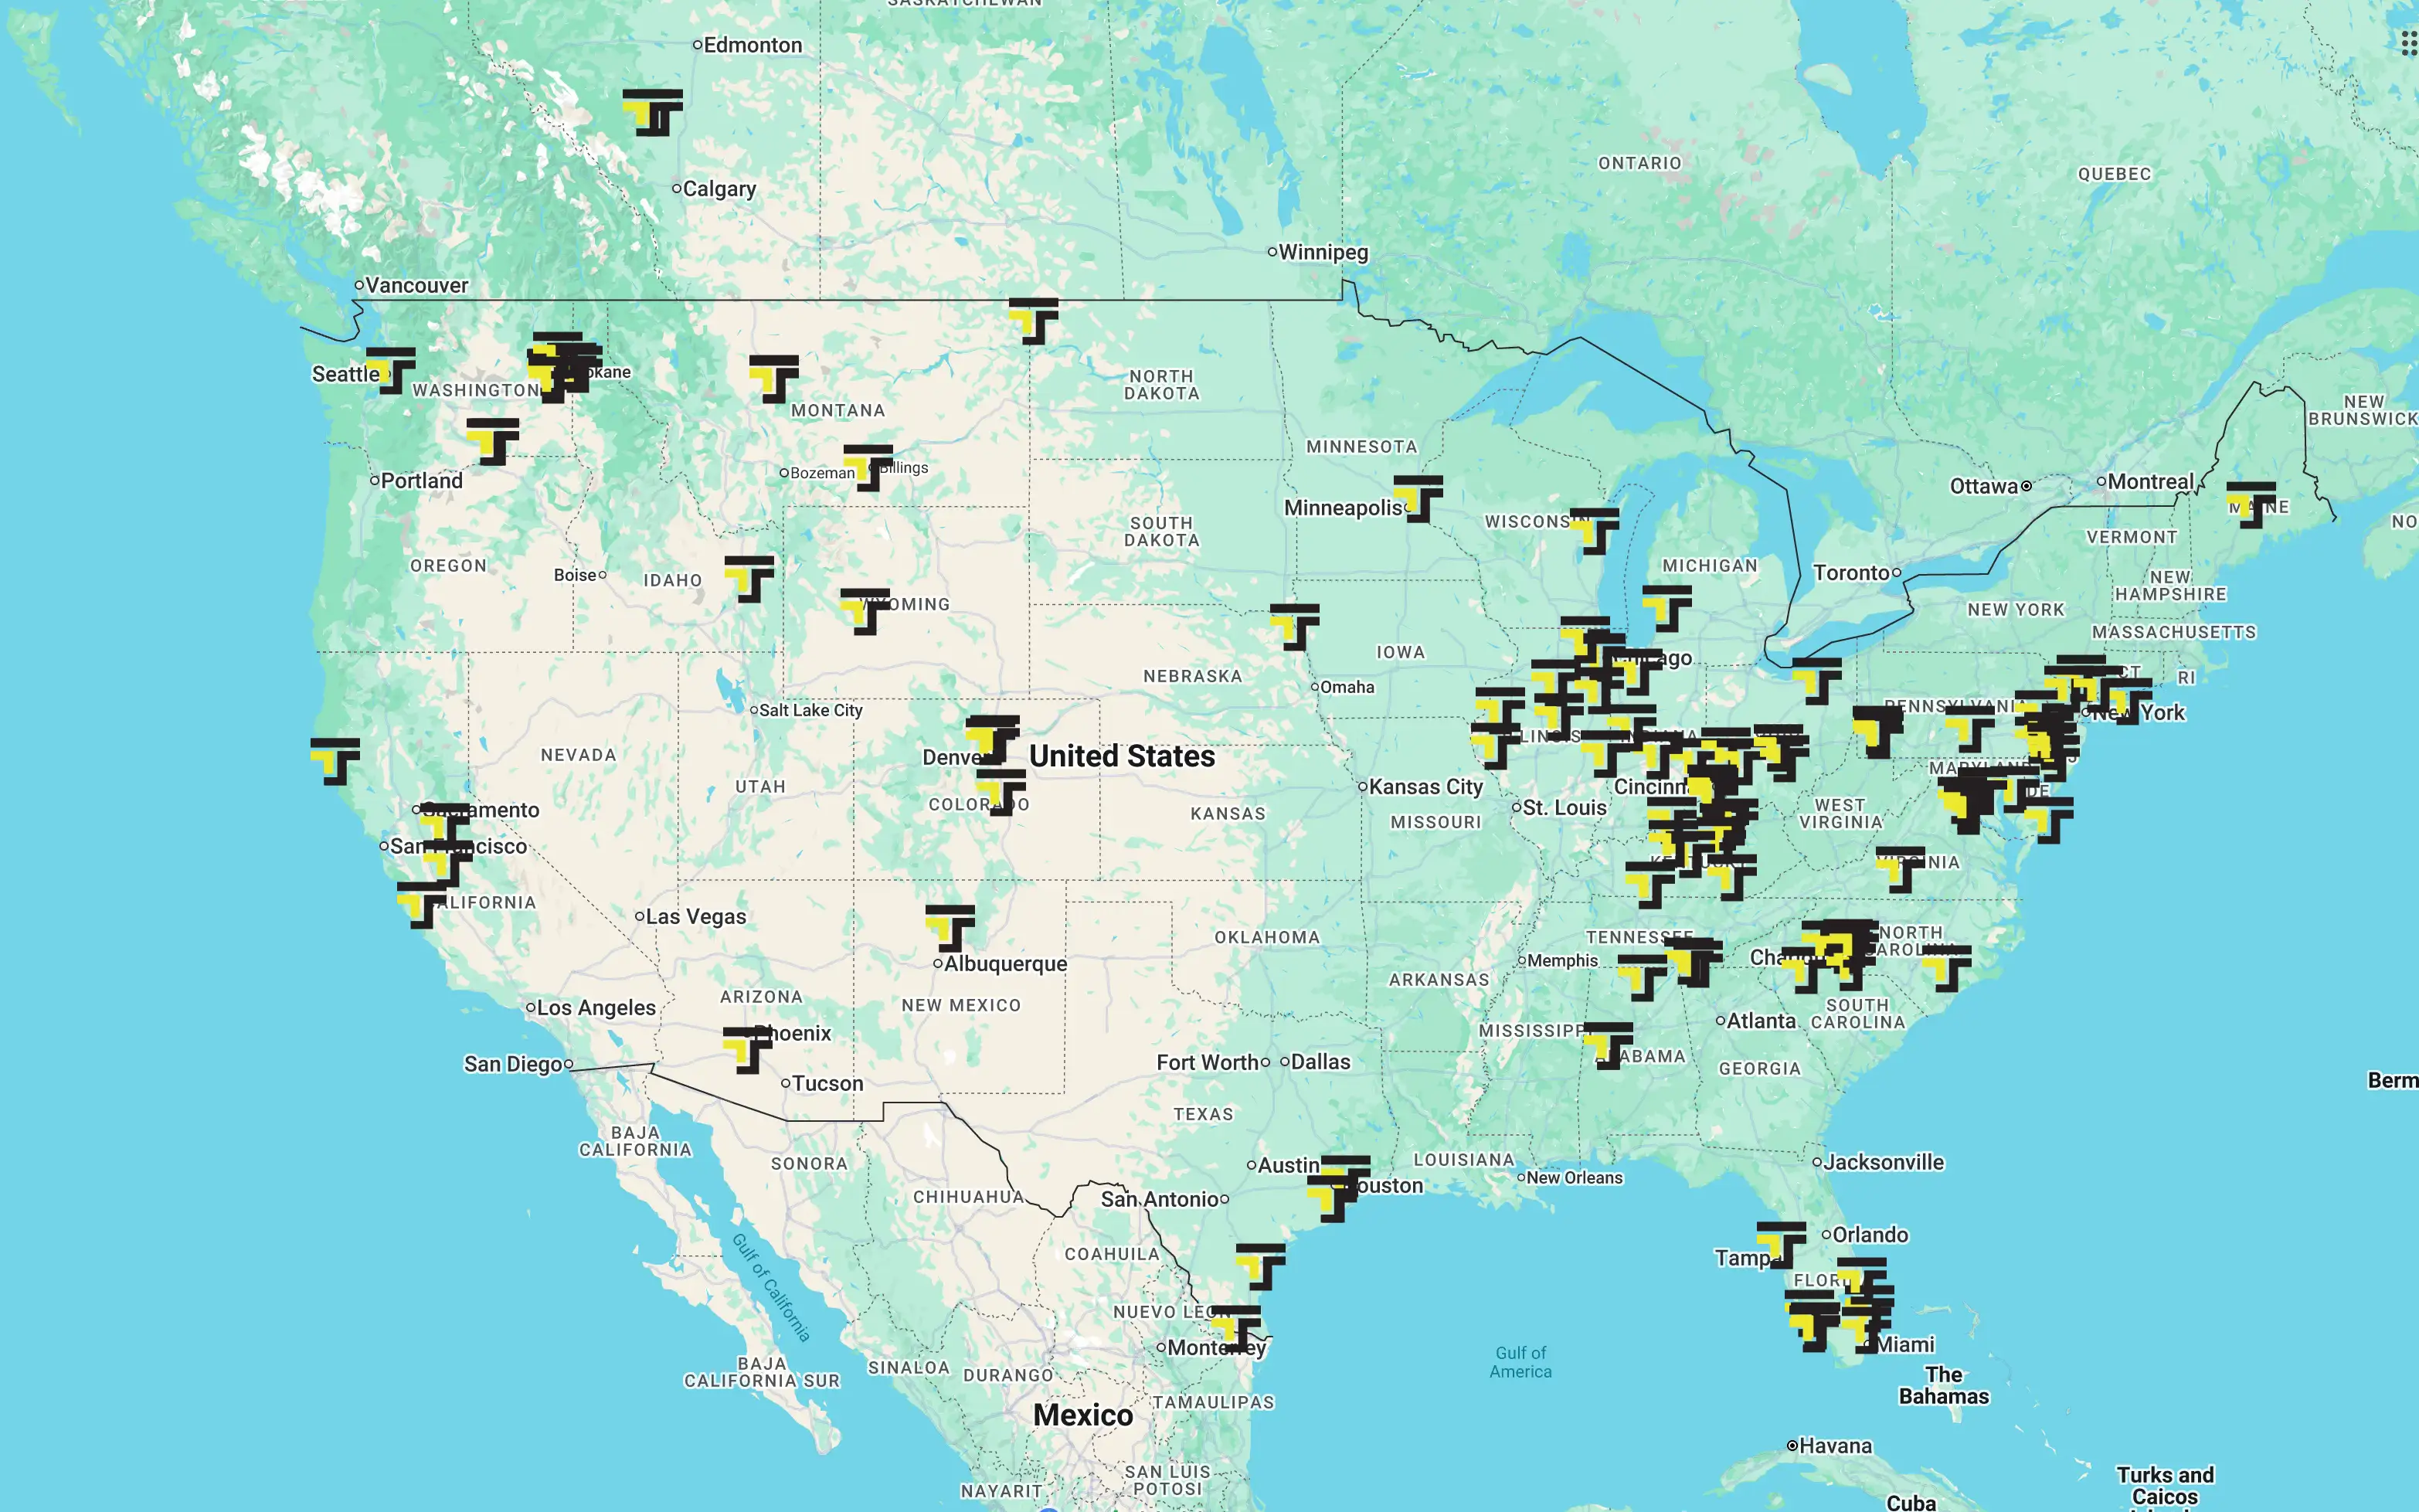Select the marker in Maine

pyautogui.click(x=2251, y=505)
